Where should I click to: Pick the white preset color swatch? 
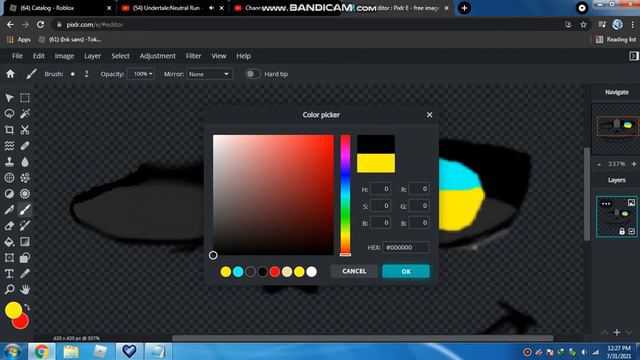(311, 271)
